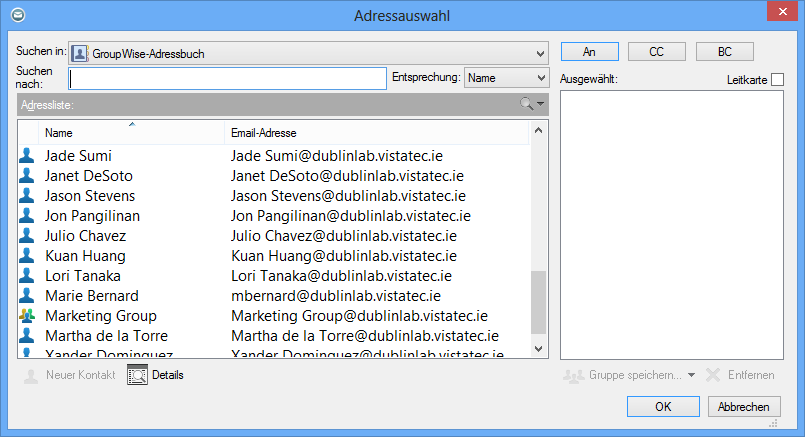Image resolution: width=805 pixels, height=437 pixels.
Task: Click inside the Ausgewählt recipients box
Action: point(672,225)
